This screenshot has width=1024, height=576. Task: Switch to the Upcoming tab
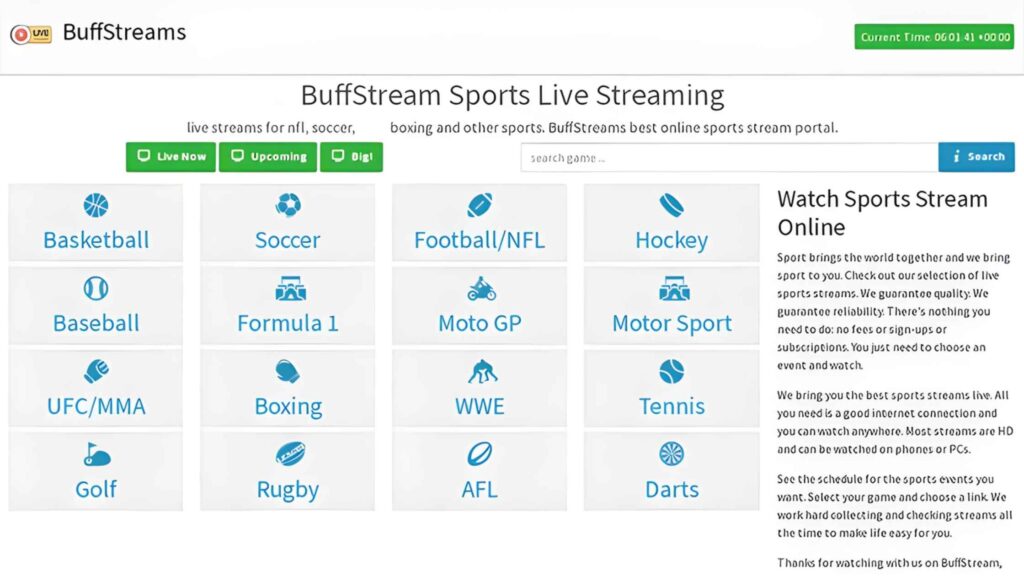coord(267,157)
